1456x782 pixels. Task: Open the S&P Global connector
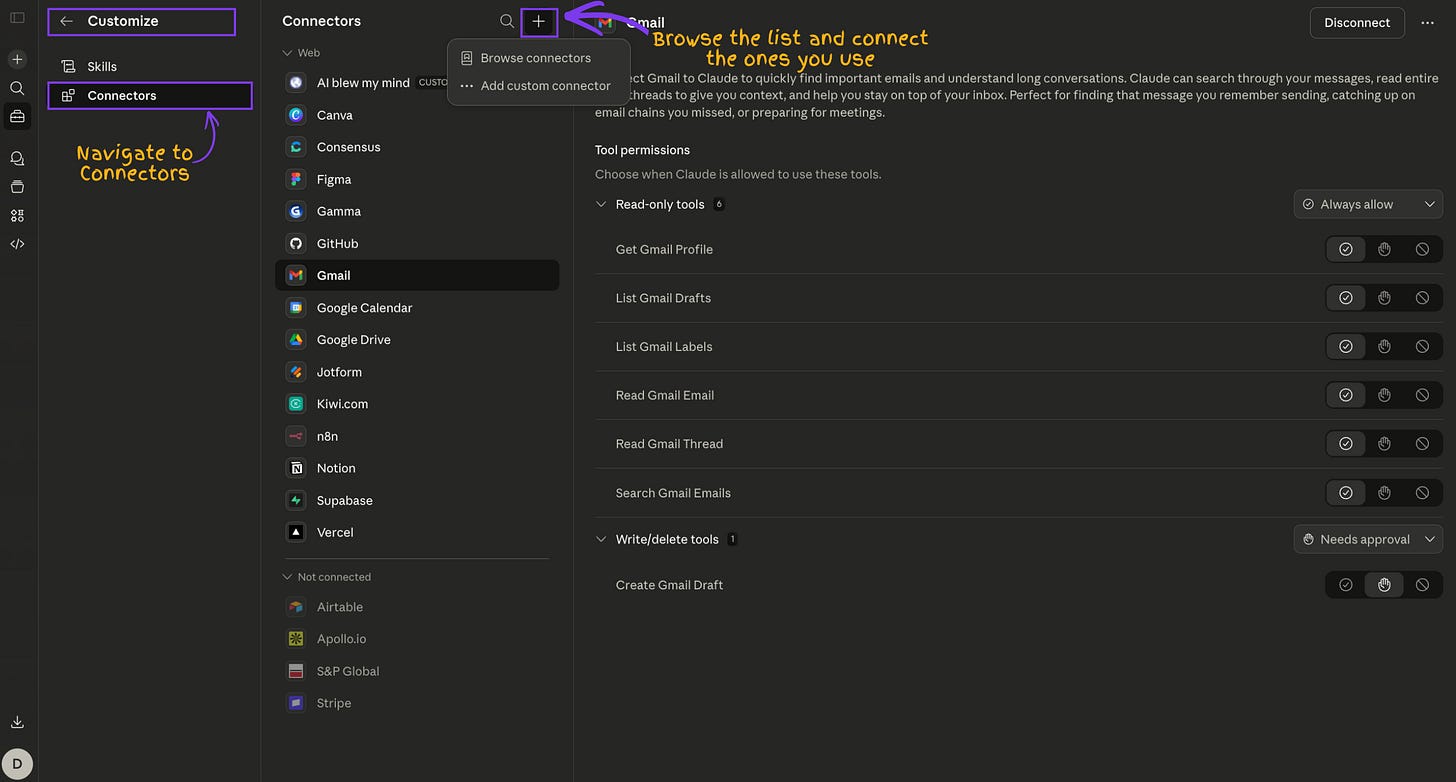tap(417, 671)
